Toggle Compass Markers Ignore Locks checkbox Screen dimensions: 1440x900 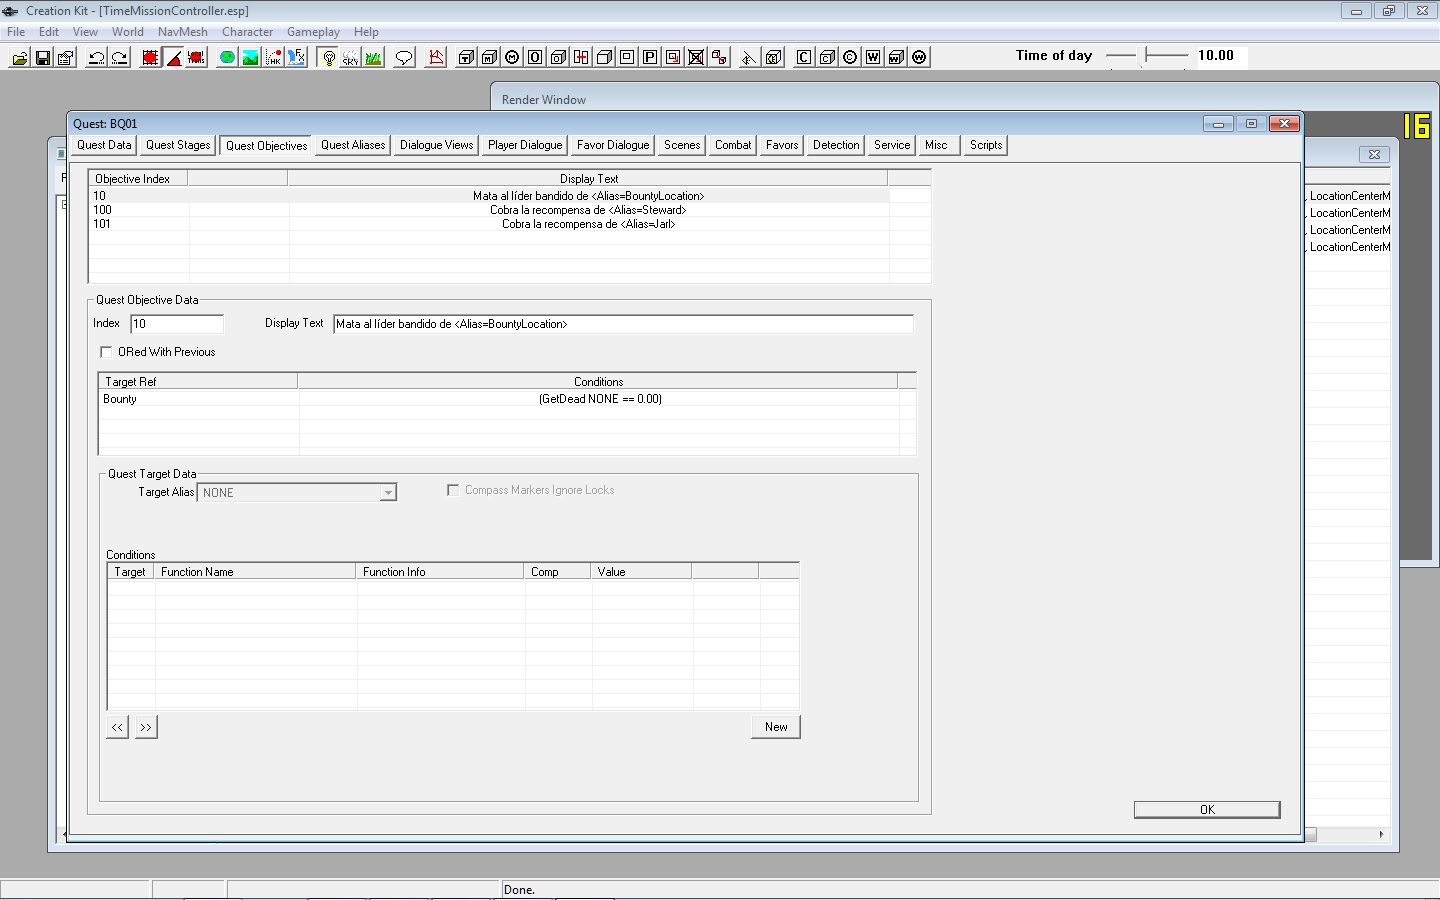tap(453, 490)
